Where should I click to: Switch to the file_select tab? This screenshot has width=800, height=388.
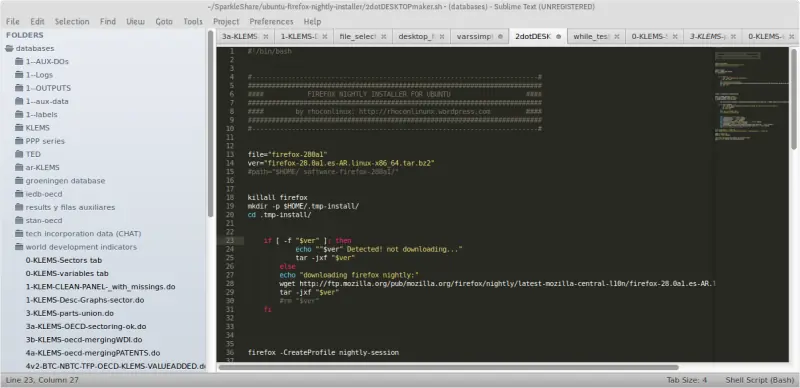357,37
